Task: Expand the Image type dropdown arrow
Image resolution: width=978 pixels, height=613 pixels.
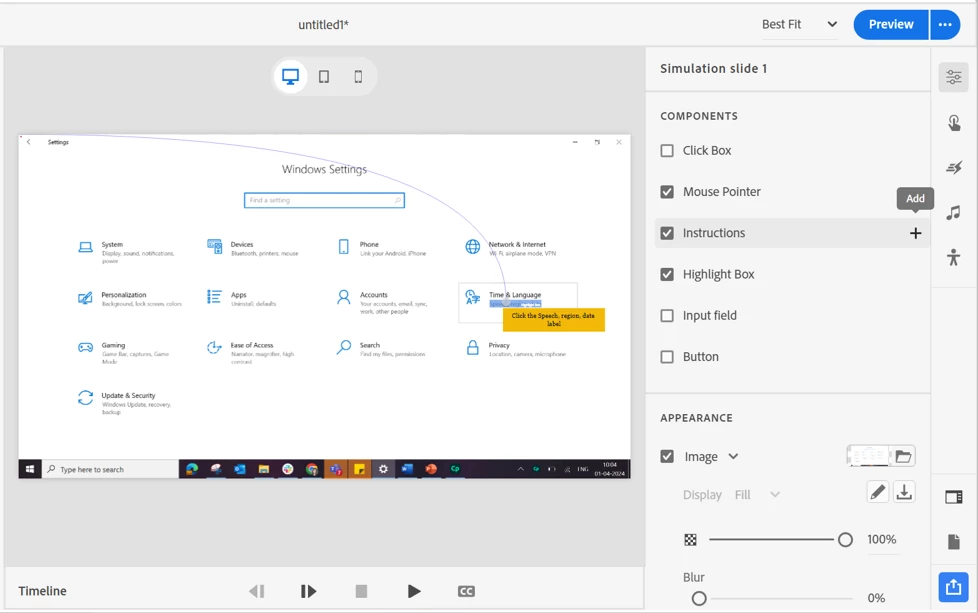Action: click(x=734, y=456)
